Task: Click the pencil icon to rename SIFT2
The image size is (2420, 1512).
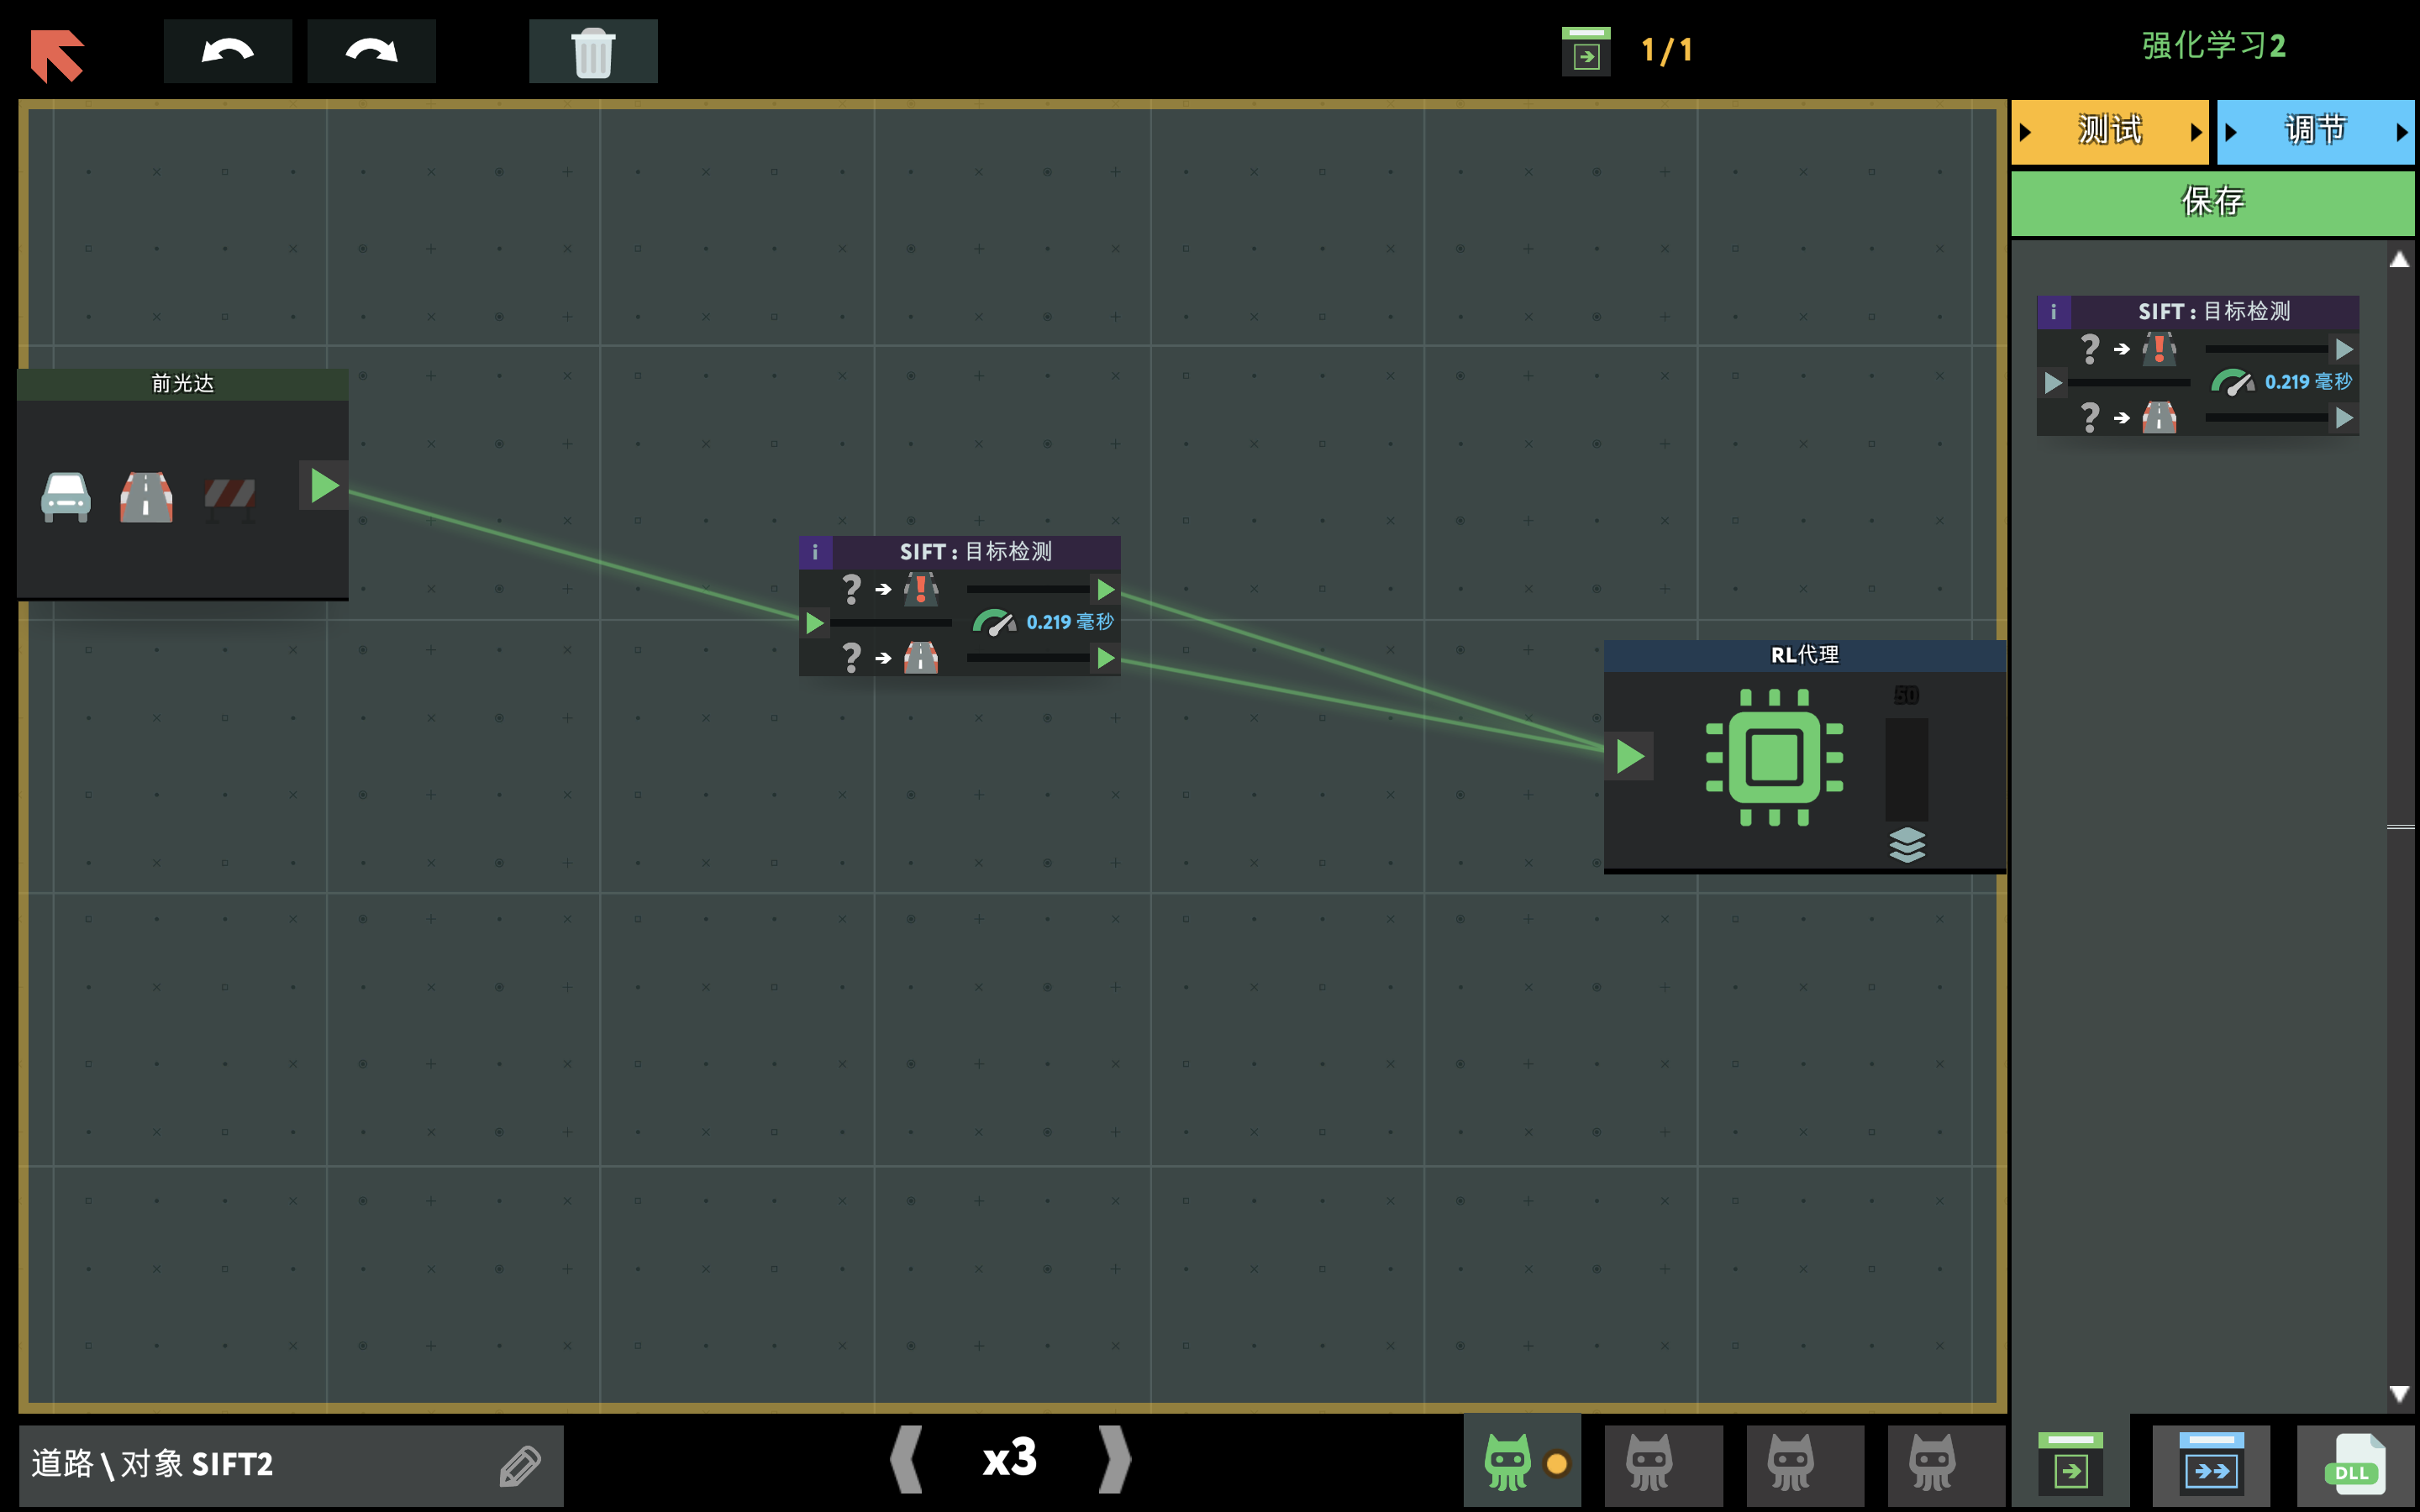Action: 520,1466
